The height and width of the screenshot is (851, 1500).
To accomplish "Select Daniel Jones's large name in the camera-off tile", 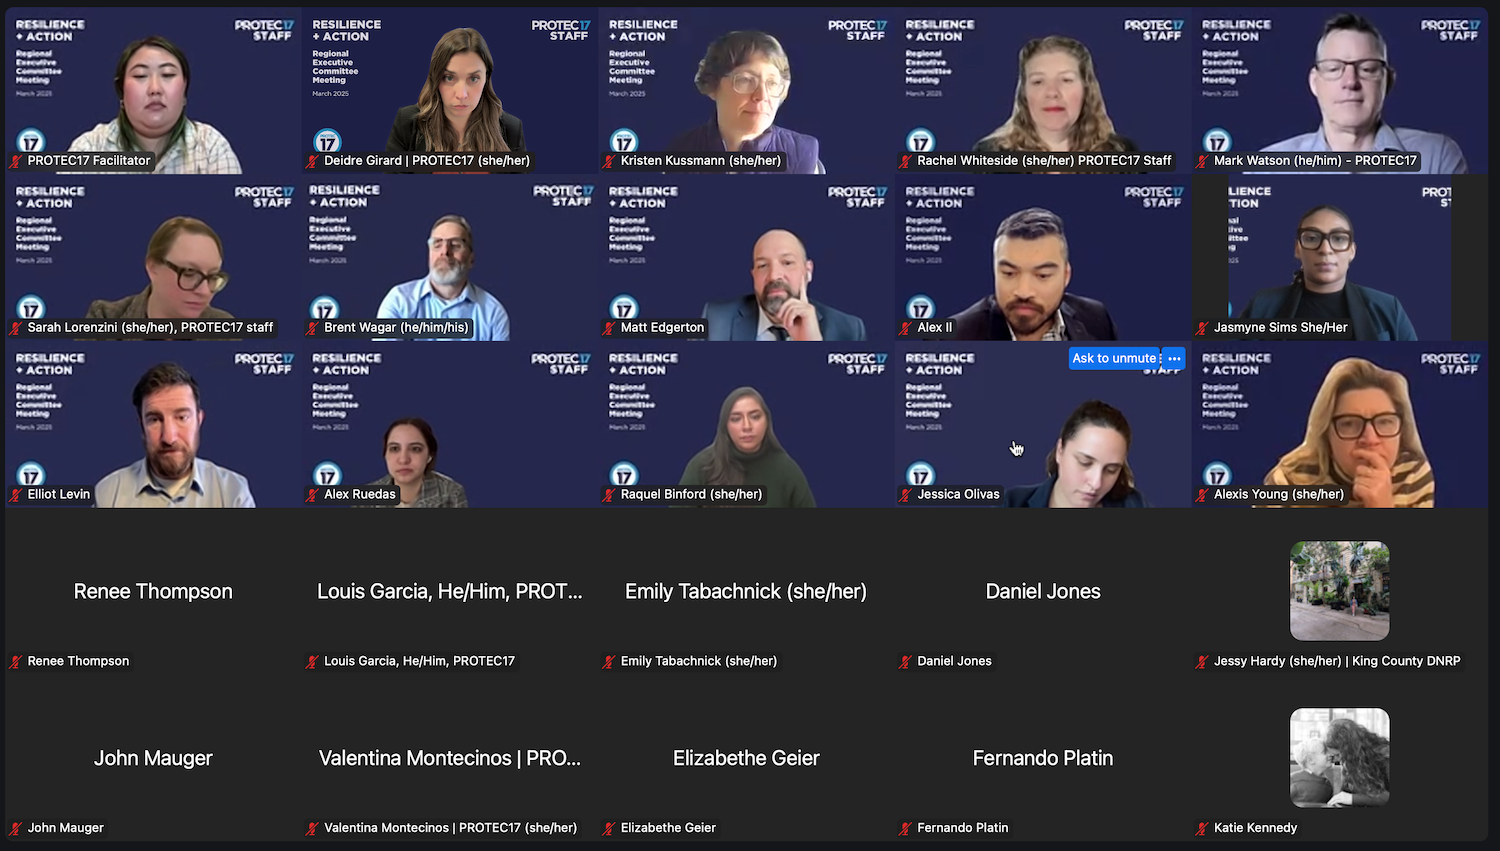I will tap(1042, 591).
